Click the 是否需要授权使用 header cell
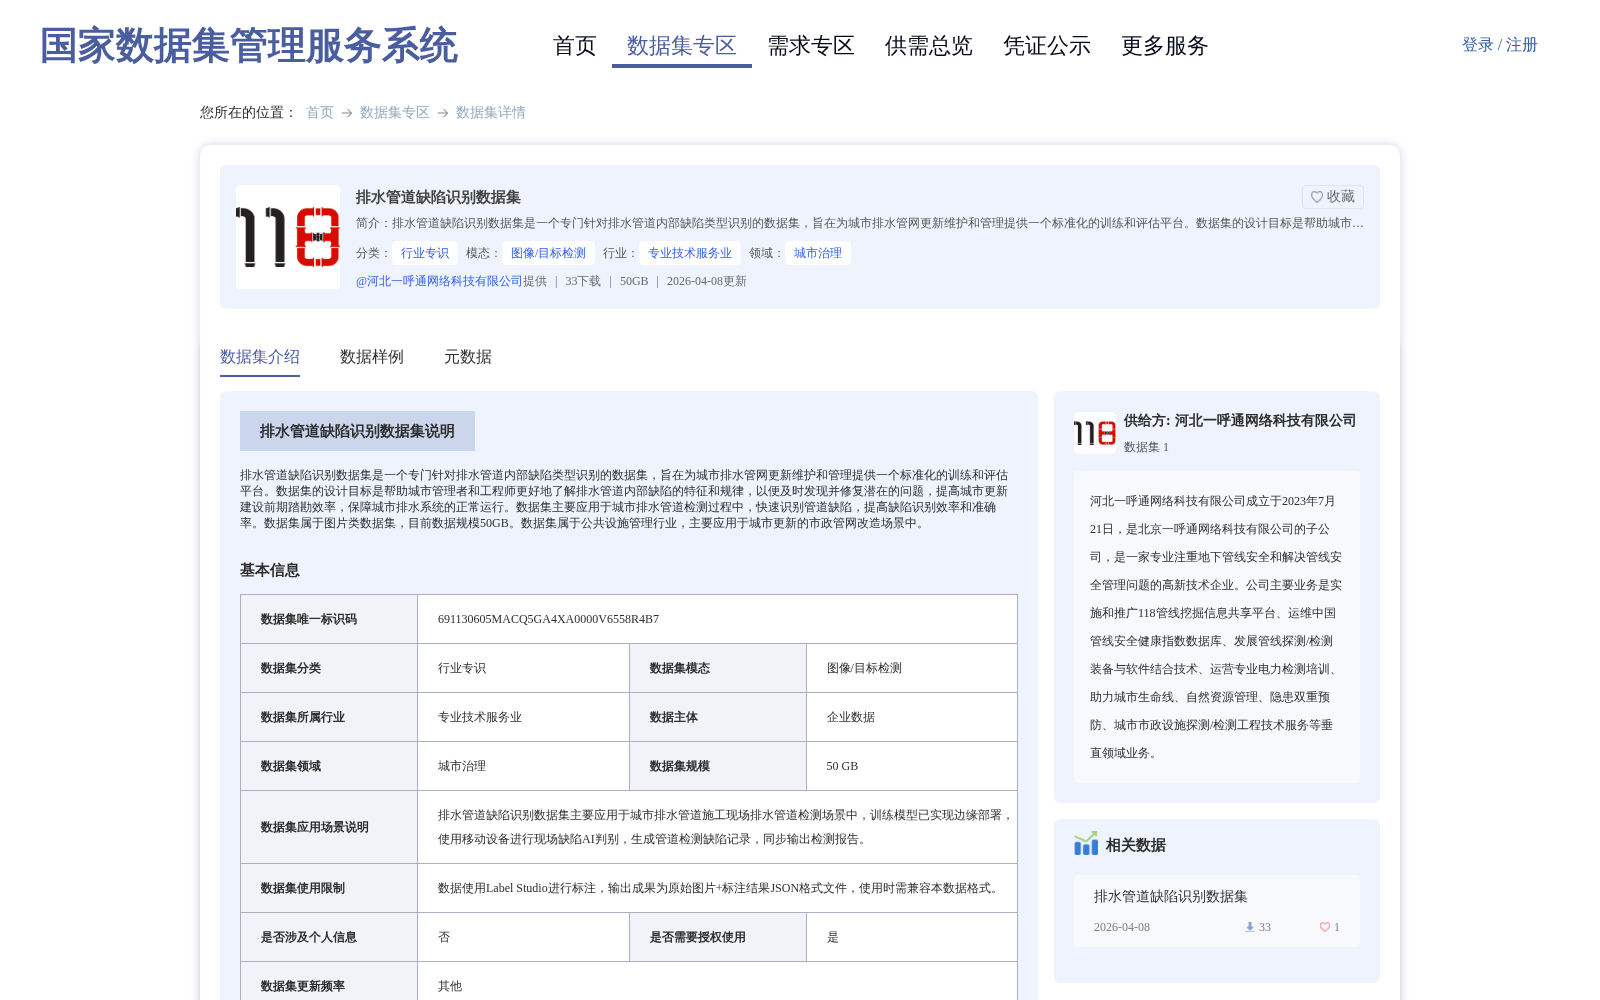This screenshot has height=1000, width=1600. click(718, 937)
